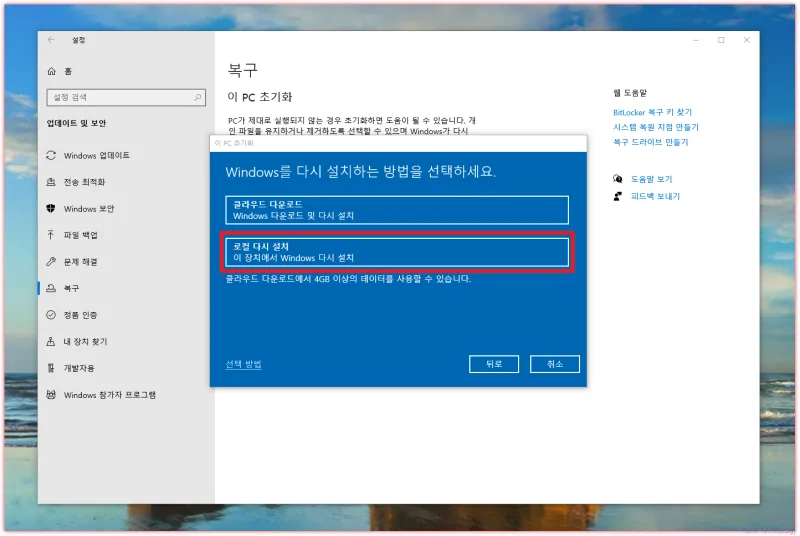Choose 로컬 다시 설치 option
The image size is (800, 536).
pos(397,252)
